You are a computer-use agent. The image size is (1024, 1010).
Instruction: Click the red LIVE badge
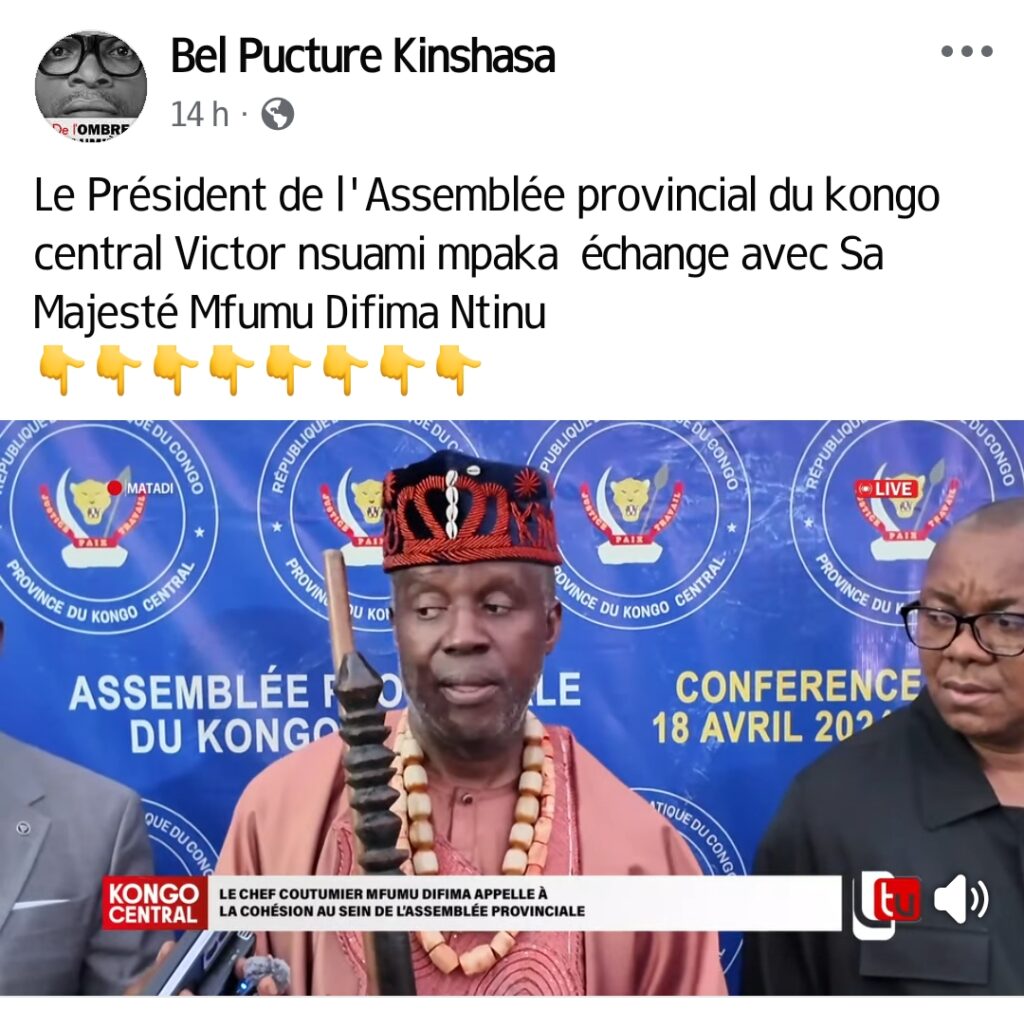(x=886, y=488)
